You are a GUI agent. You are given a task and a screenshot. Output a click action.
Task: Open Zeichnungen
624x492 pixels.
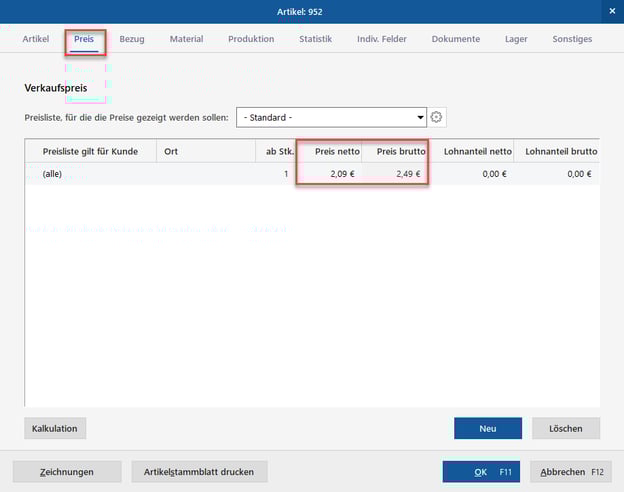[67, 472]
